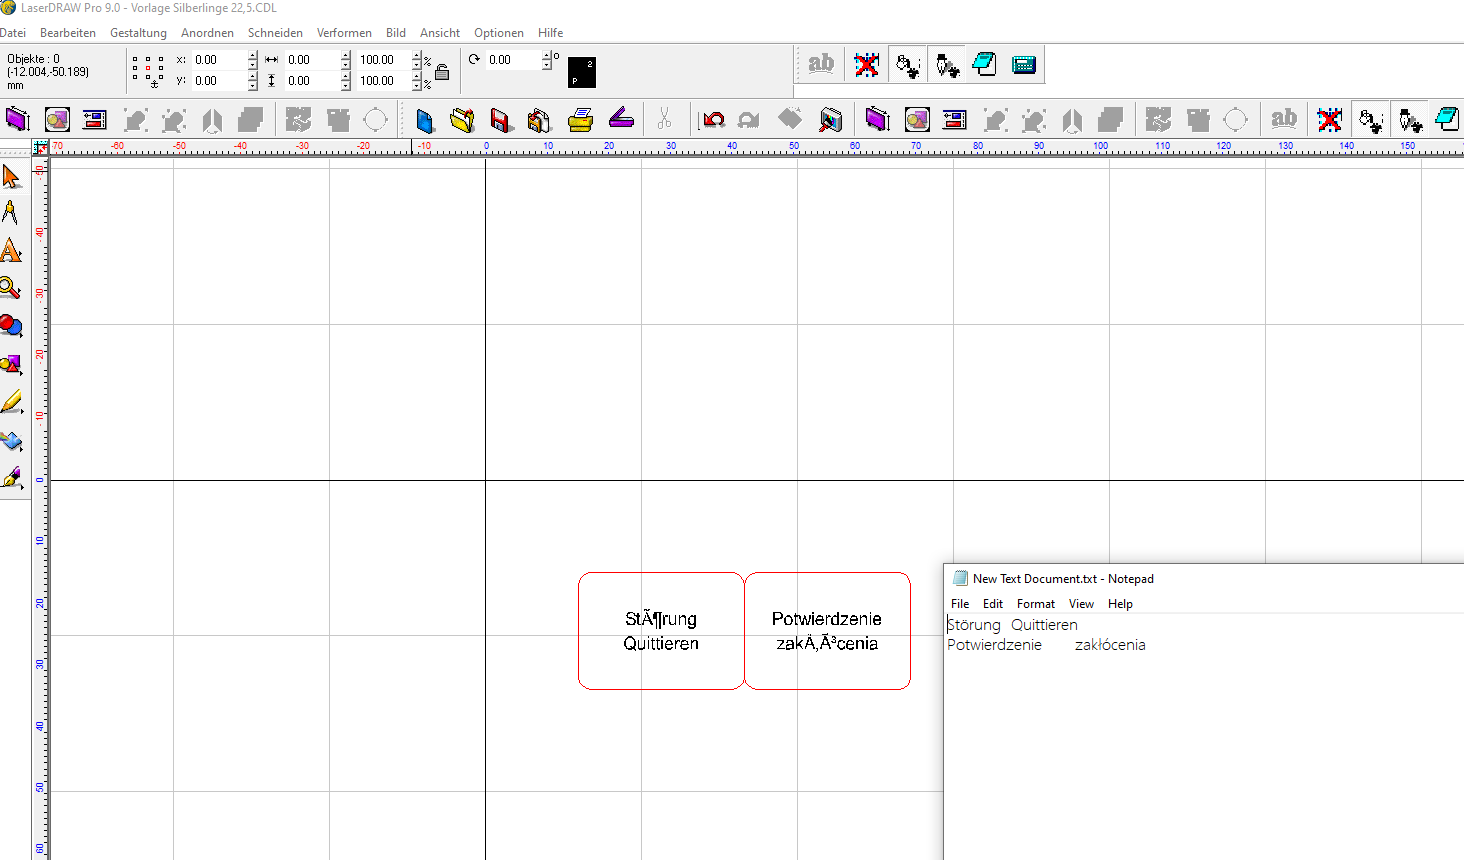Increase the rotation angle with up arrow
This screenshot has height=860, width=1464.
pyautogui.click(x=546, y=55)
